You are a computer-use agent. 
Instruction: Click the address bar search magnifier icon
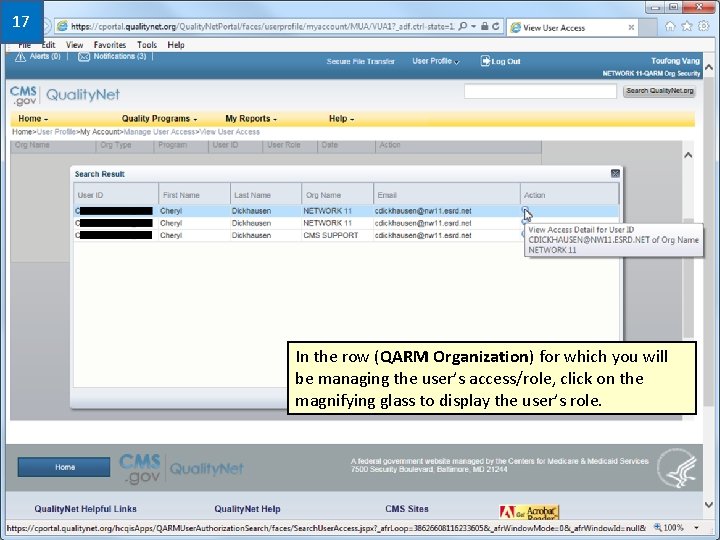463,26
